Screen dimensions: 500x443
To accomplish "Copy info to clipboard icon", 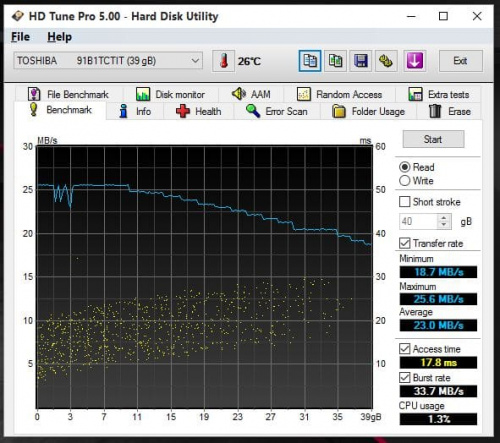I will 310,61.
